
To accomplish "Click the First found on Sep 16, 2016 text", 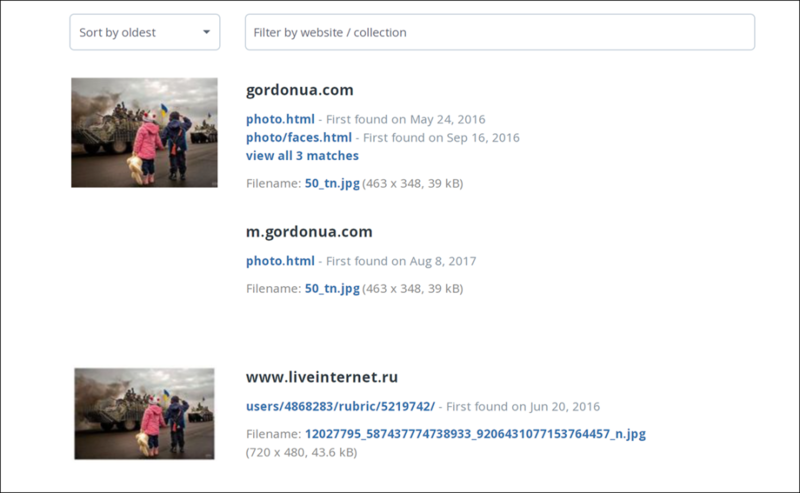I will tap(441, 137).
